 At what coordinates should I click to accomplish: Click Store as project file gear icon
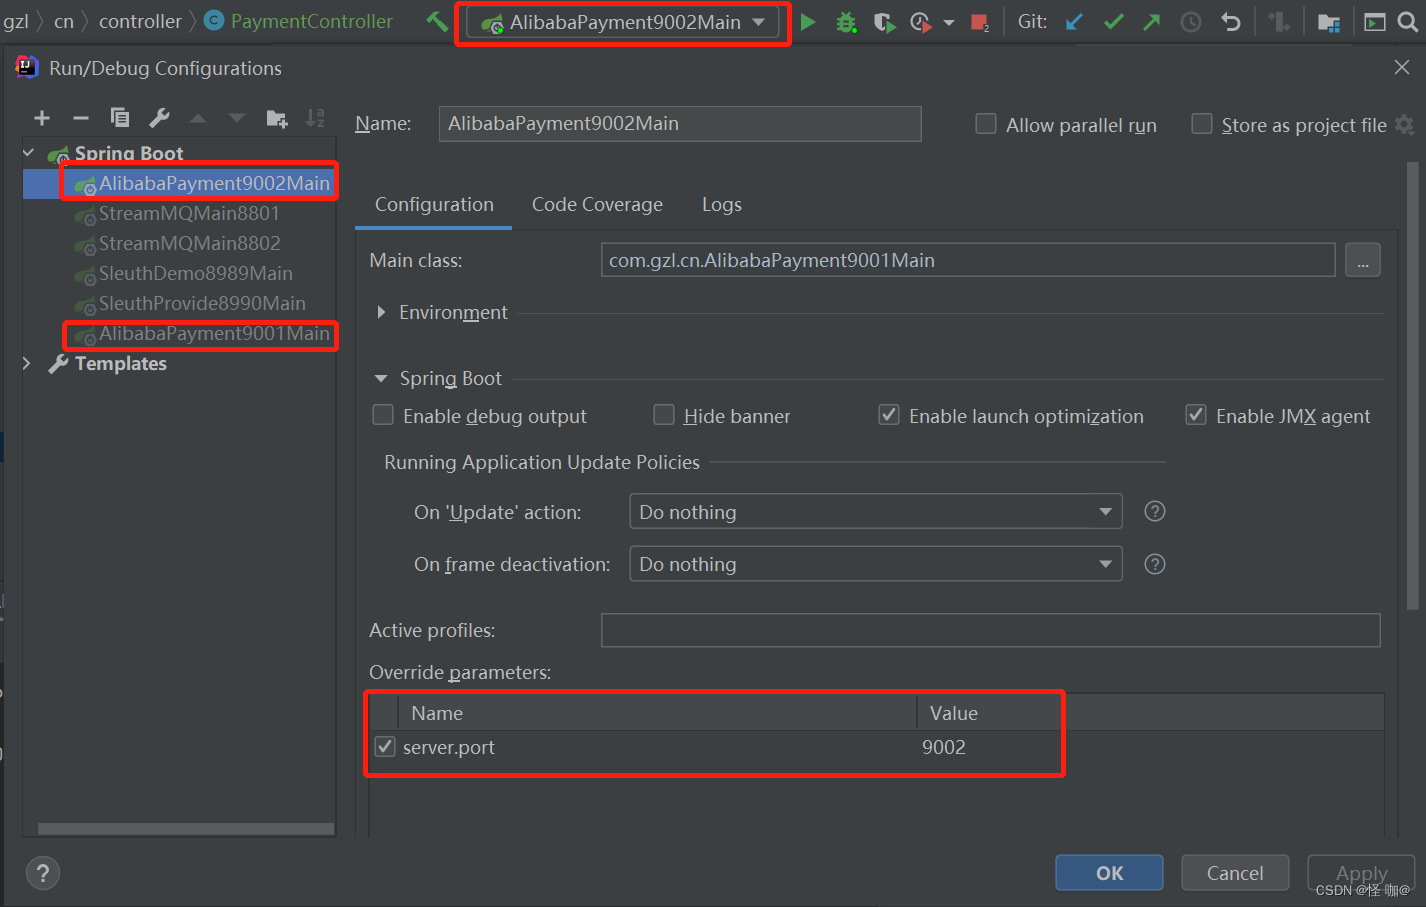pyautogui.click(x=1405, y=125)
